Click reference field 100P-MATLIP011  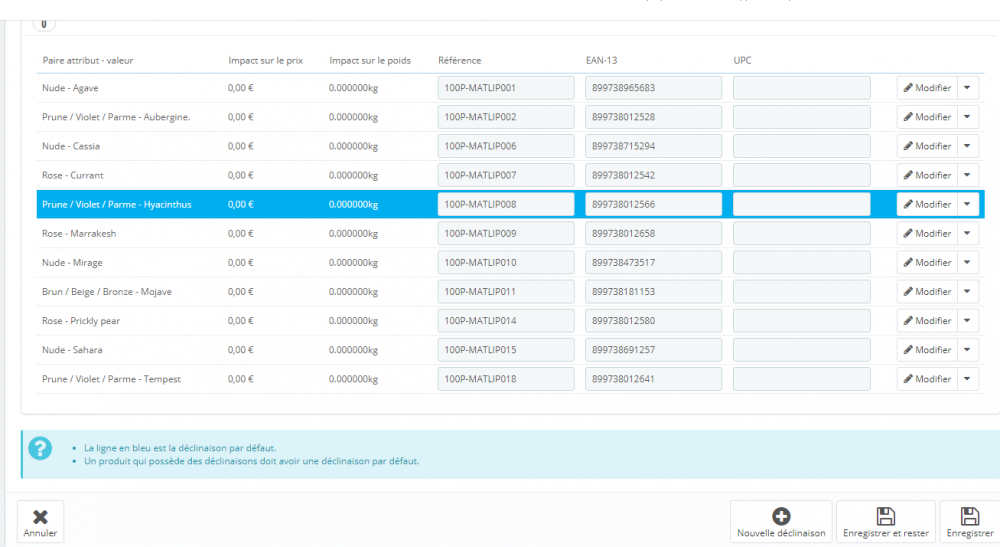pos(506,292)
